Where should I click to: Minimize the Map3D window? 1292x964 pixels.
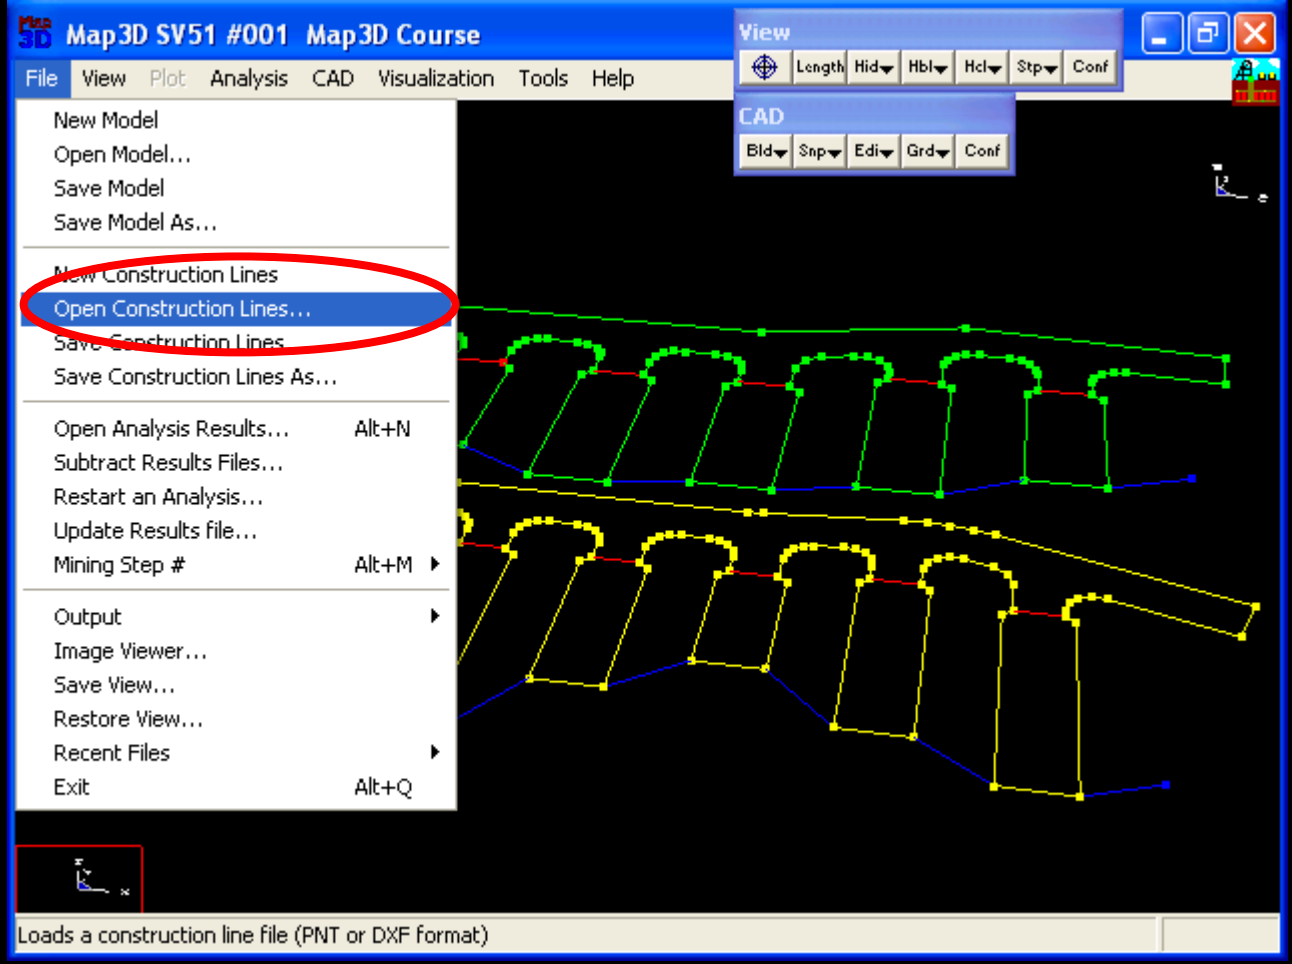1161,34
